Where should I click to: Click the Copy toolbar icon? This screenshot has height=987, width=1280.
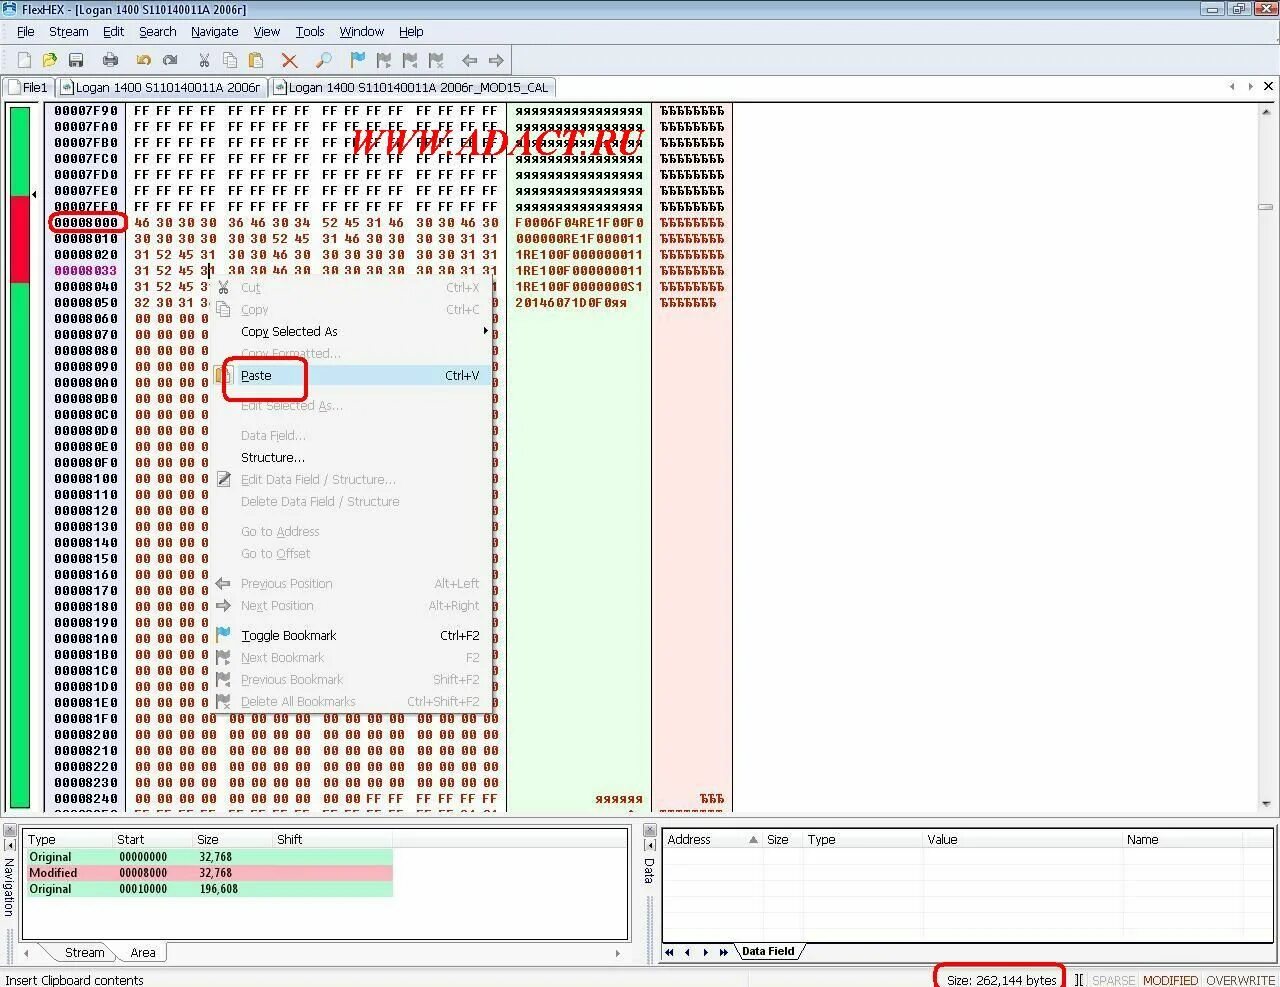pyautogui.click(x=230, y=60)
